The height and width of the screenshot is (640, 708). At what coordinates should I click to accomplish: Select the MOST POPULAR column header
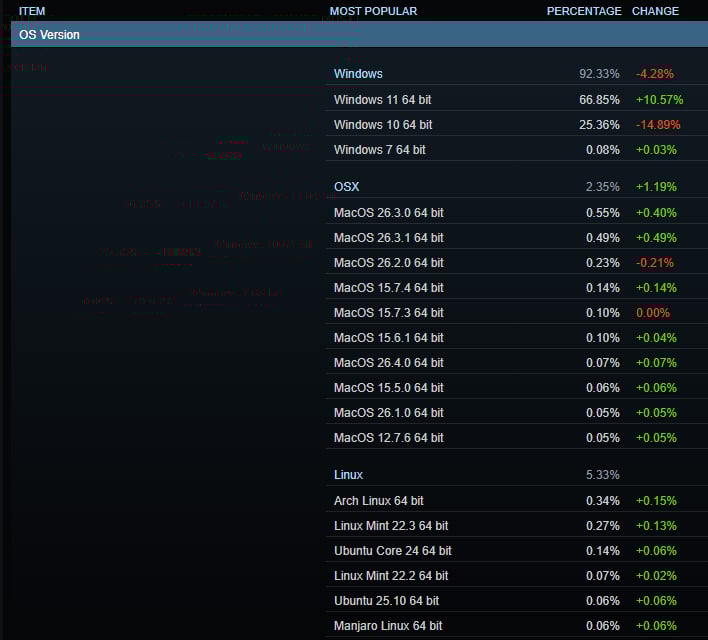point(373,11)
